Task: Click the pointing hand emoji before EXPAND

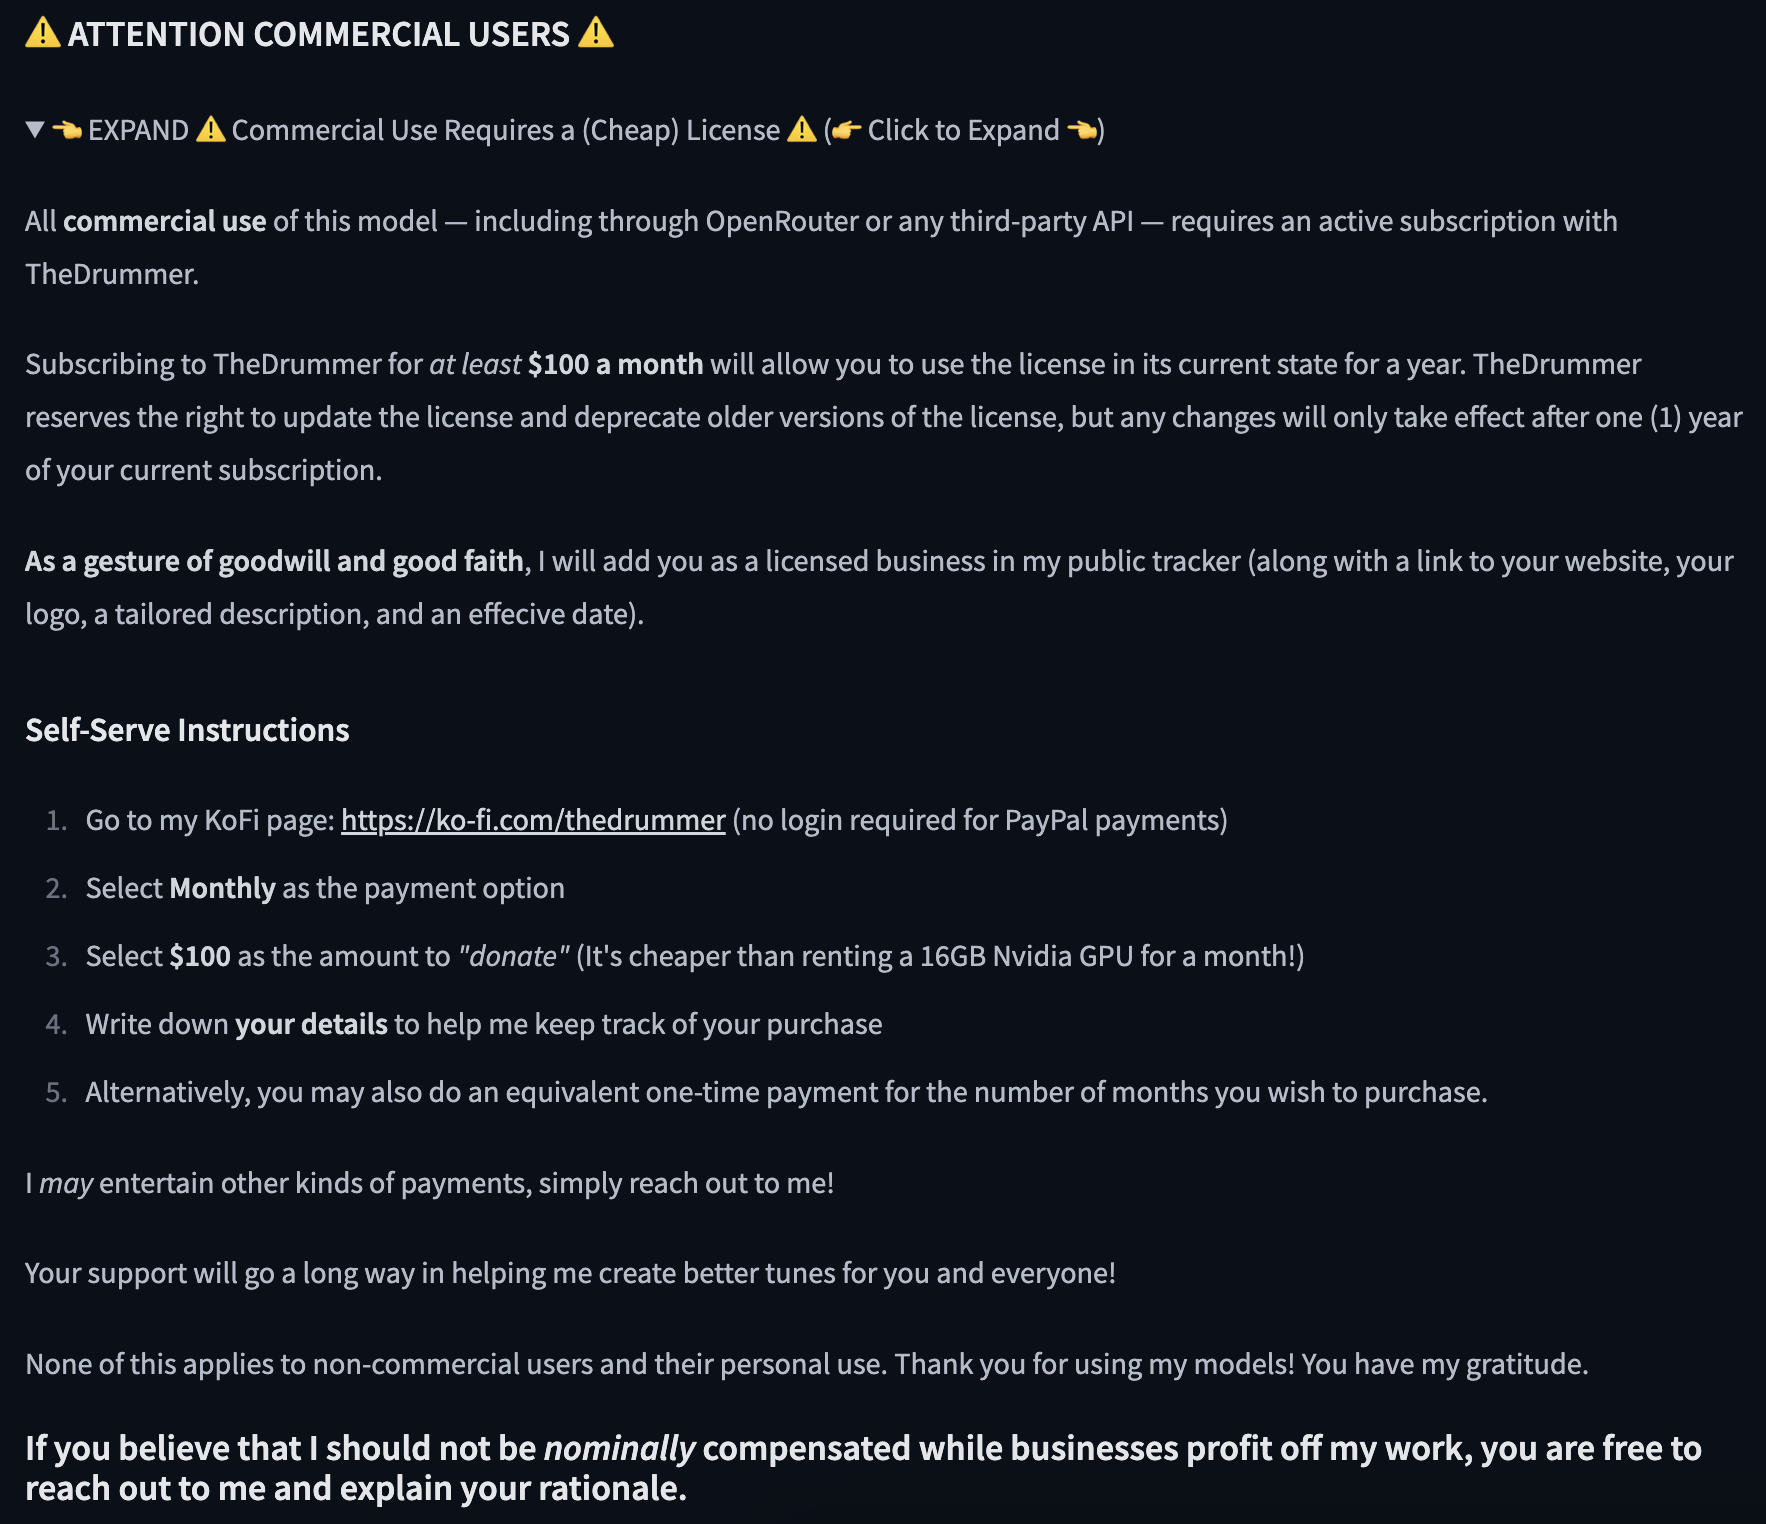Action: click(67, 130)
